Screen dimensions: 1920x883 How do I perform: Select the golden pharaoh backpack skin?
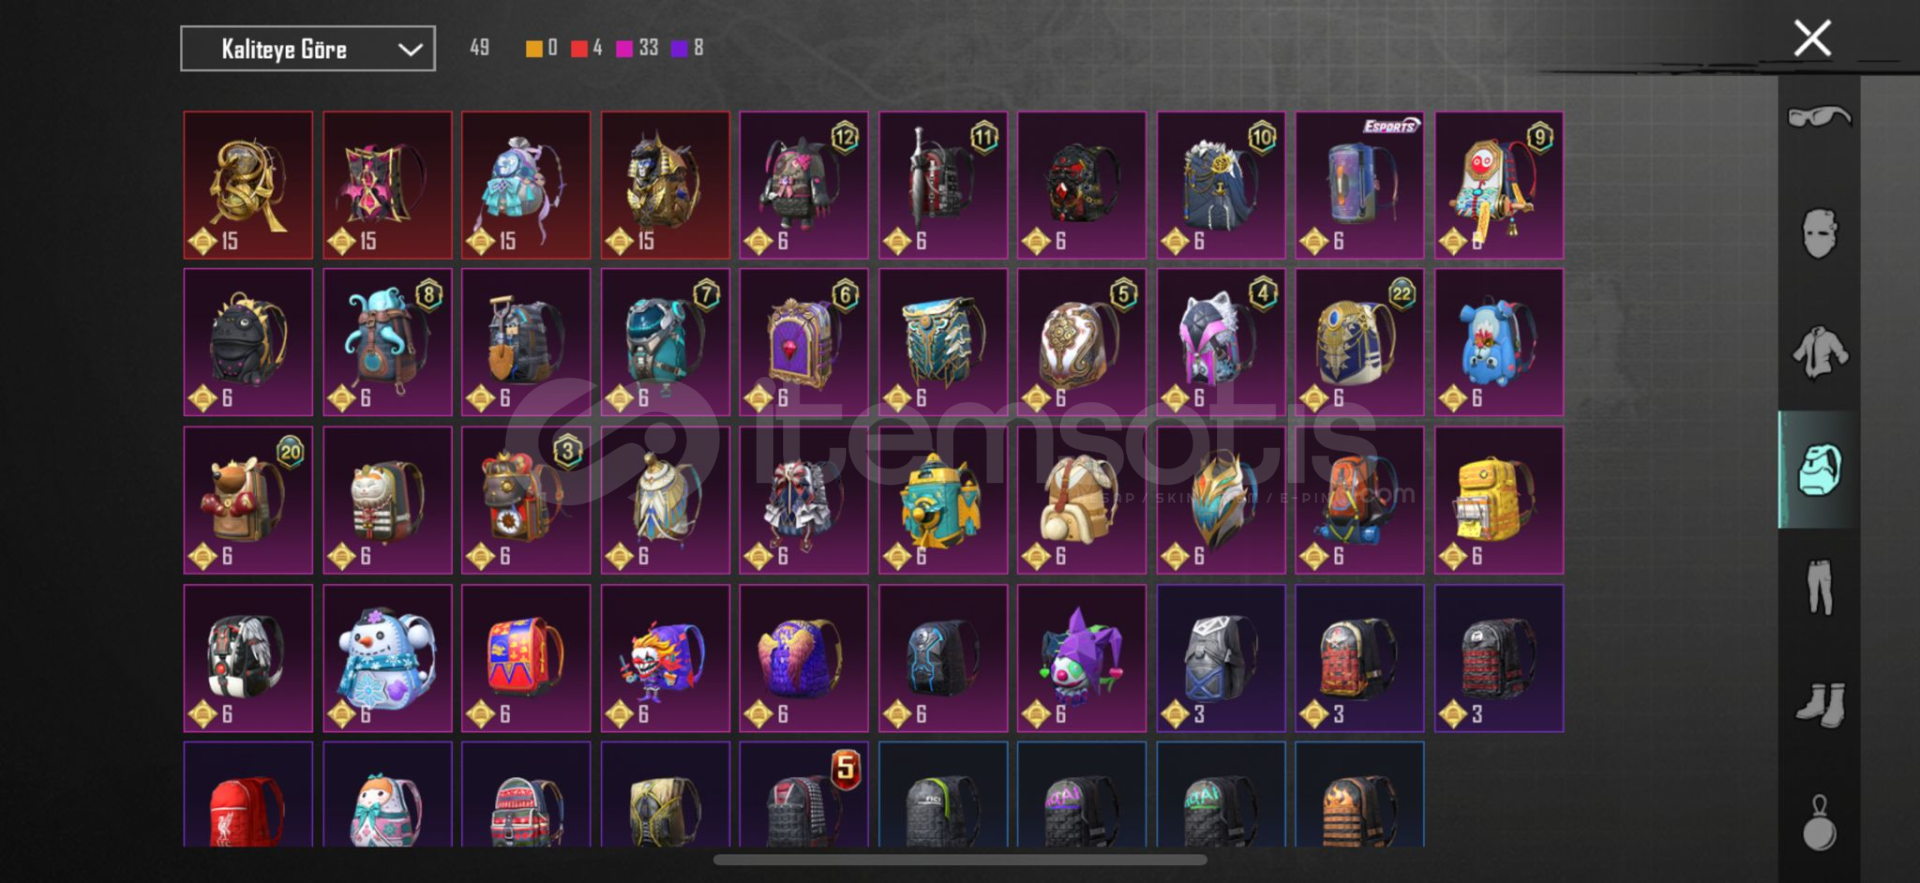[665, 185]
